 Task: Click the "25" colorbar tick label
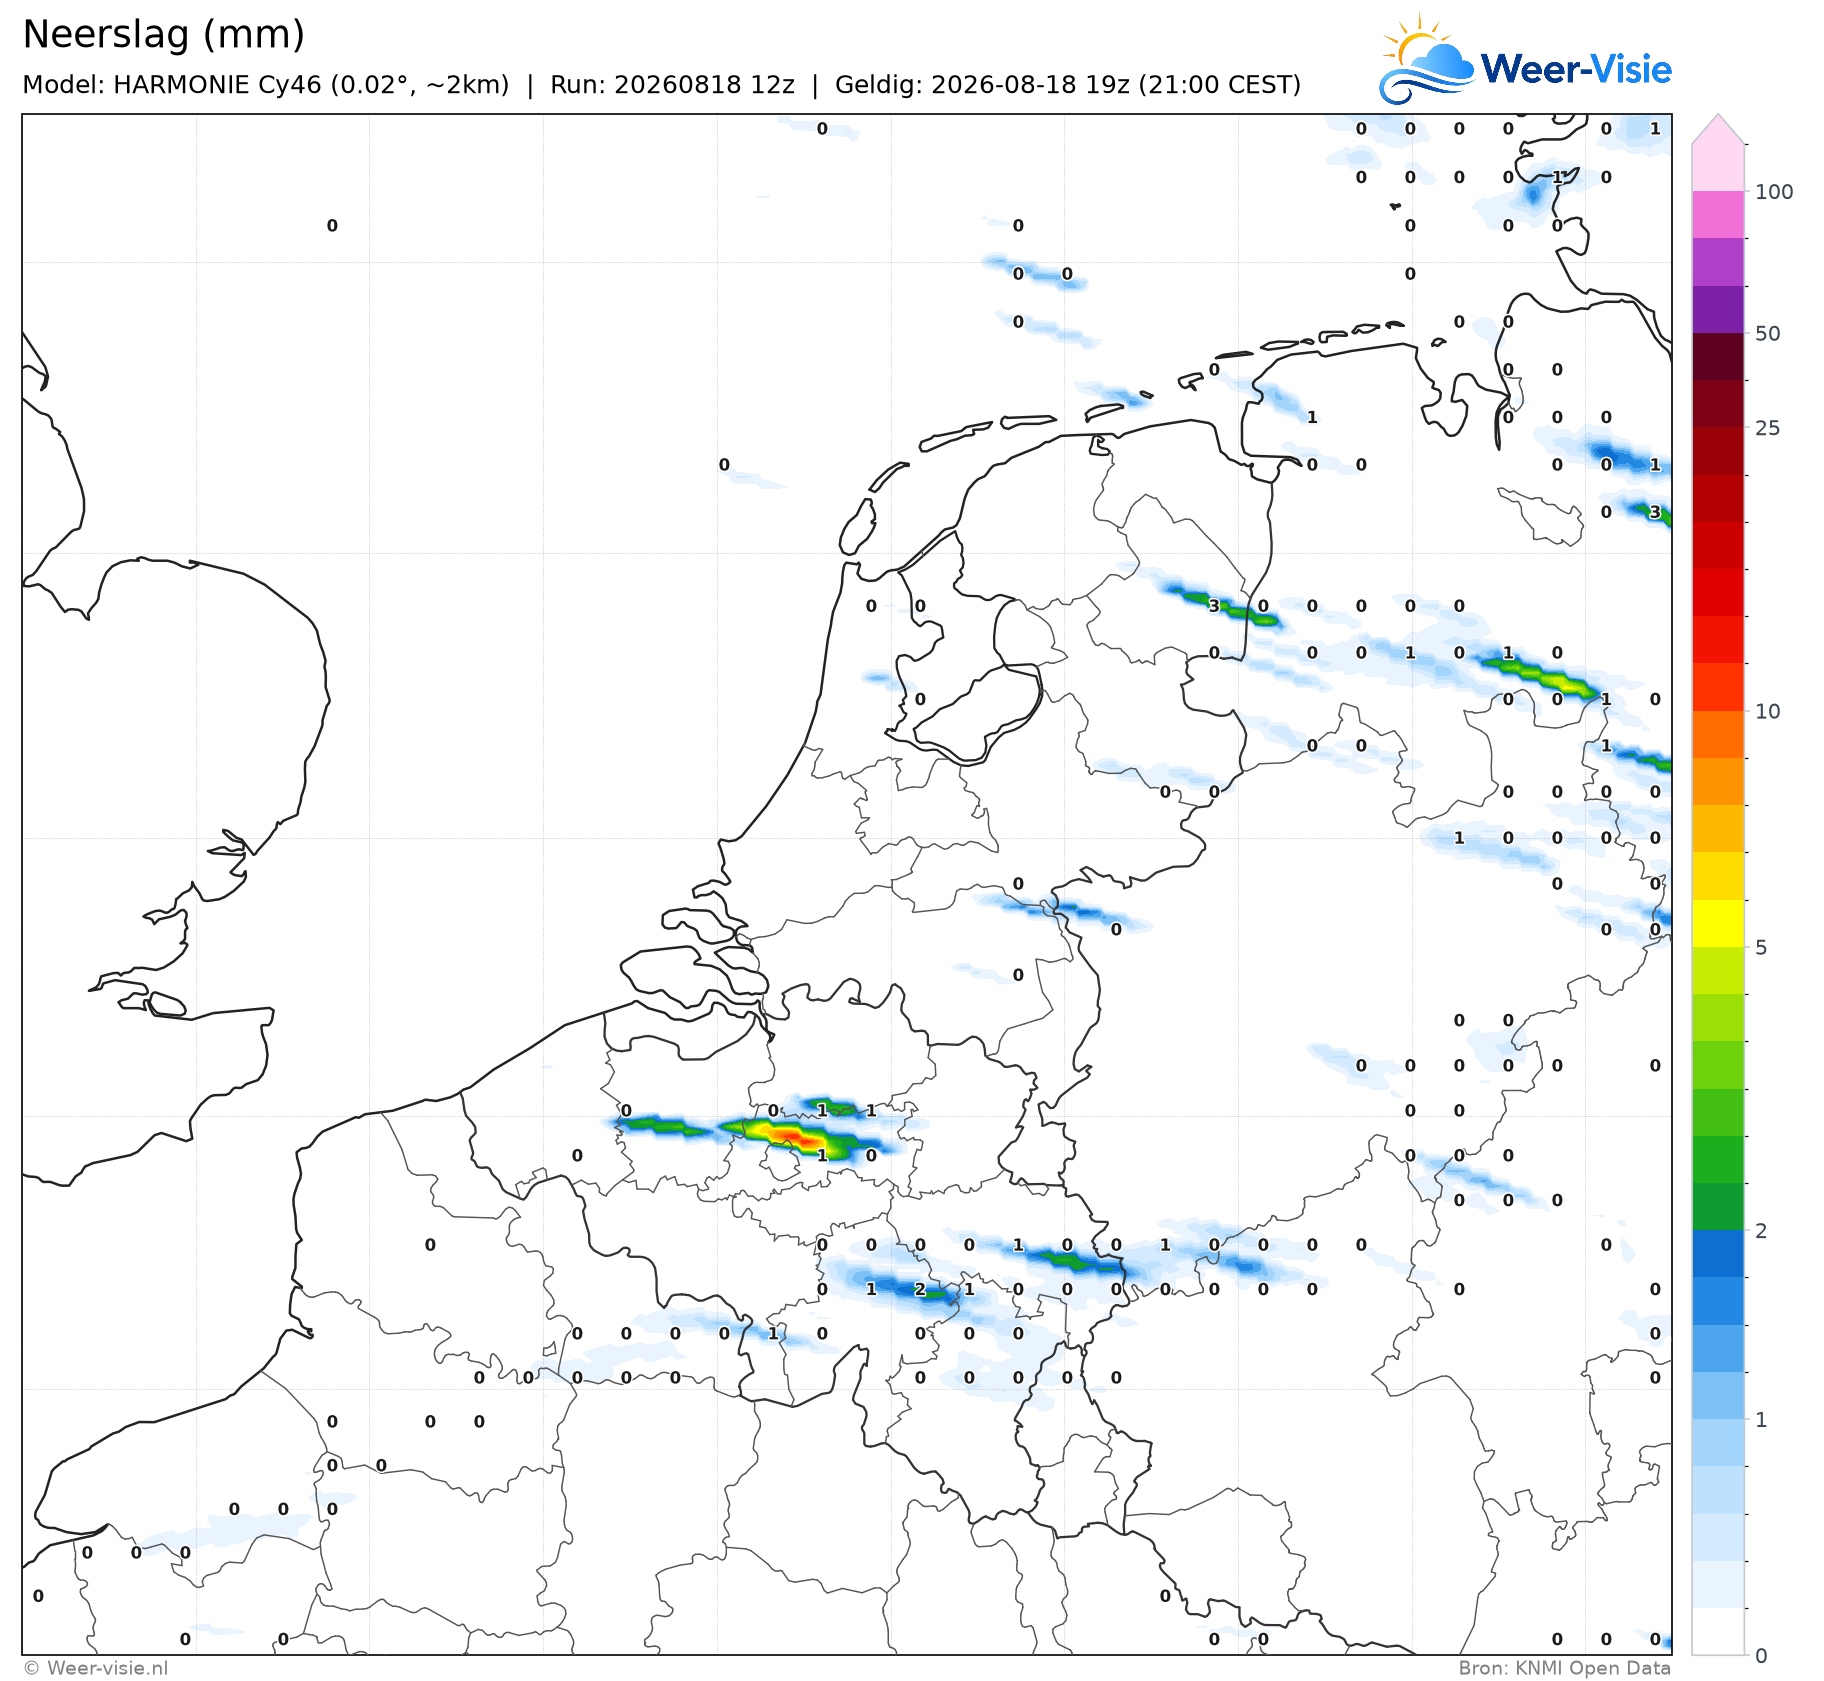[1768, 428]
